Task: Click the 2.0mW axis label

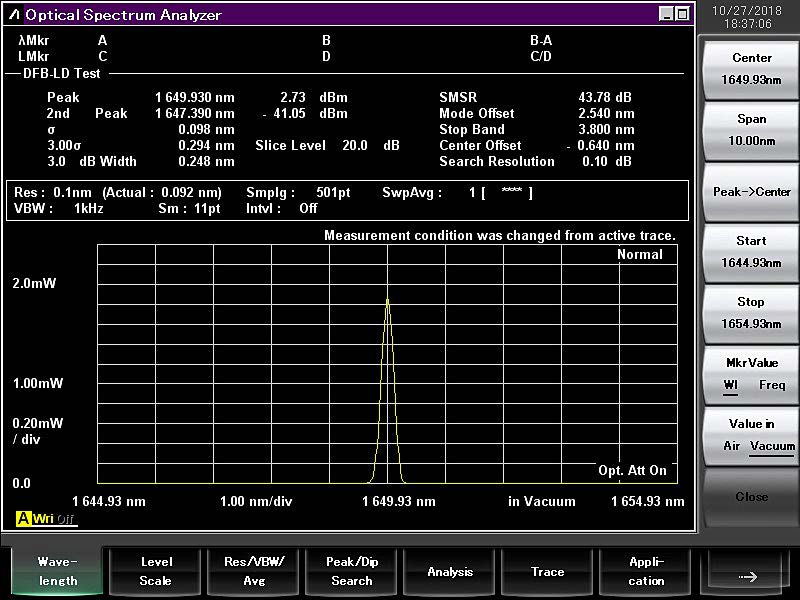Action: point(34,284)
